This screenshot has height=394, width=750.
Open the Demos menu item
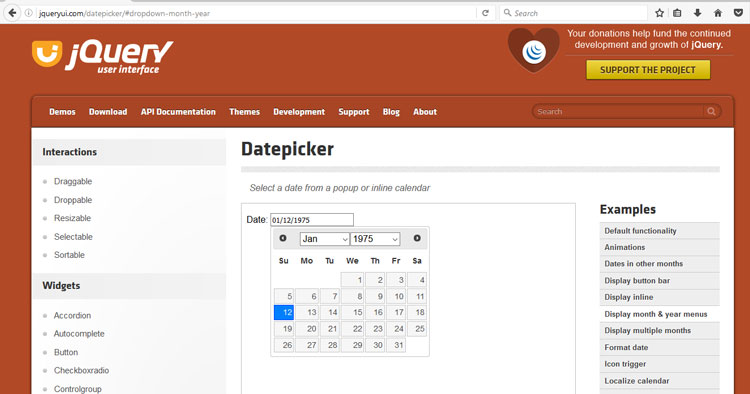coord(62,112)
